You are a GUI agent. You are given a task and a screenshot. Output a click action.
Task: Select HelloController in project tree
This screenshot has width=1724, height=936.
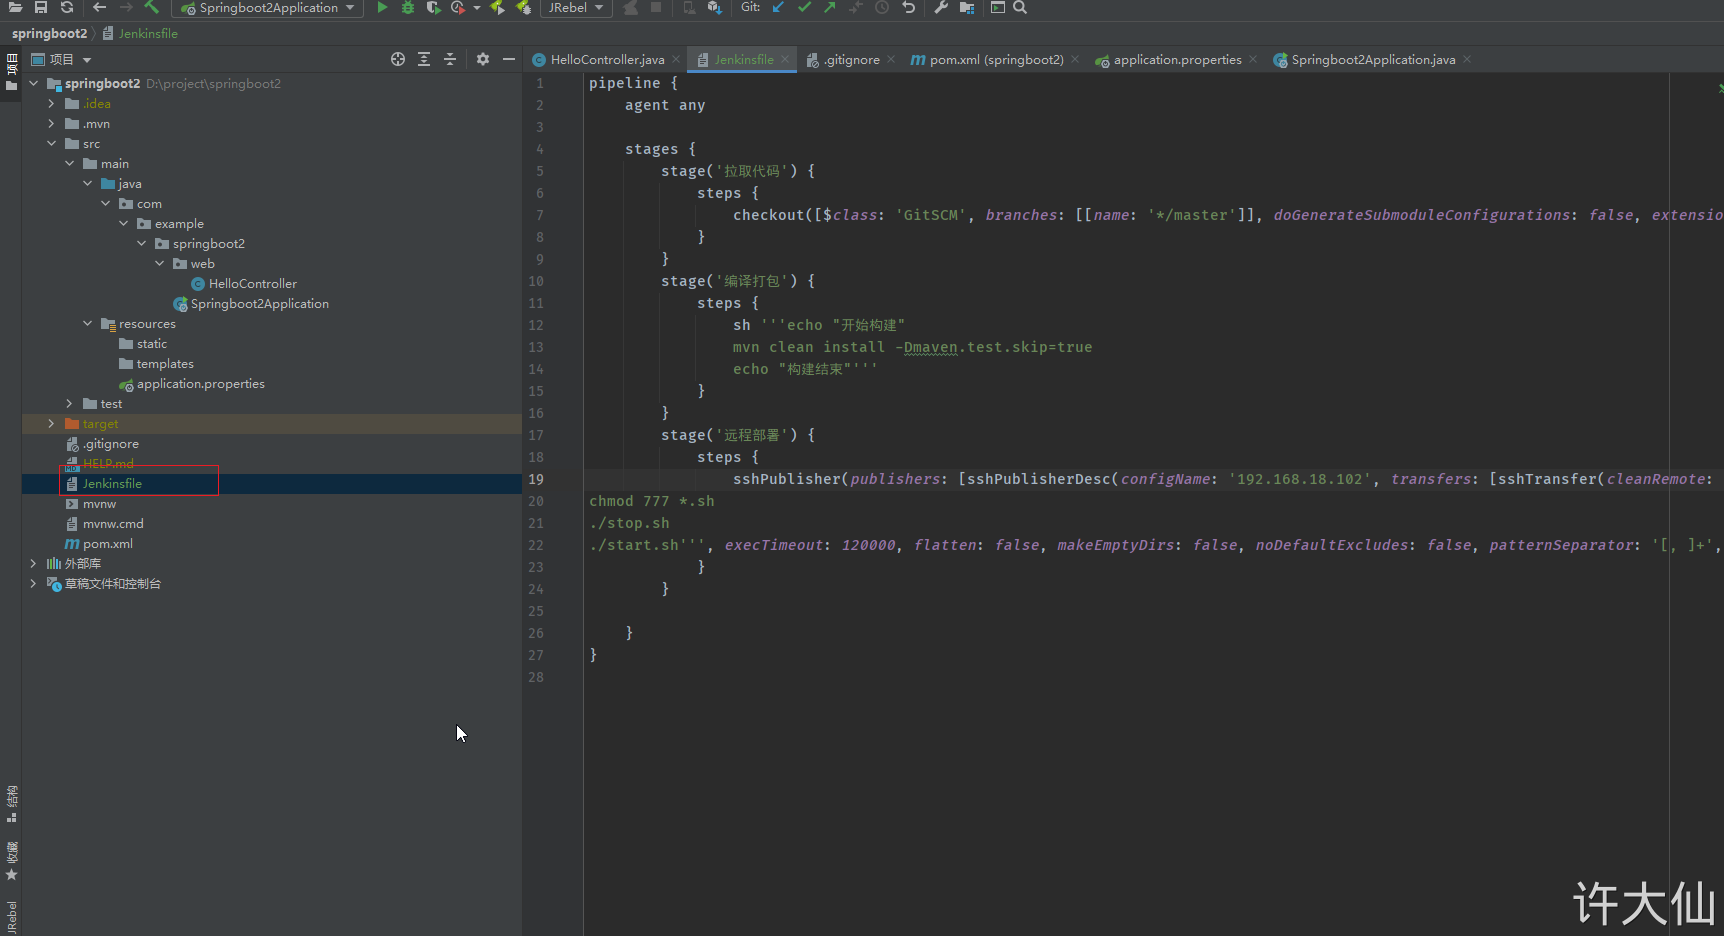[x=252, y=284]
